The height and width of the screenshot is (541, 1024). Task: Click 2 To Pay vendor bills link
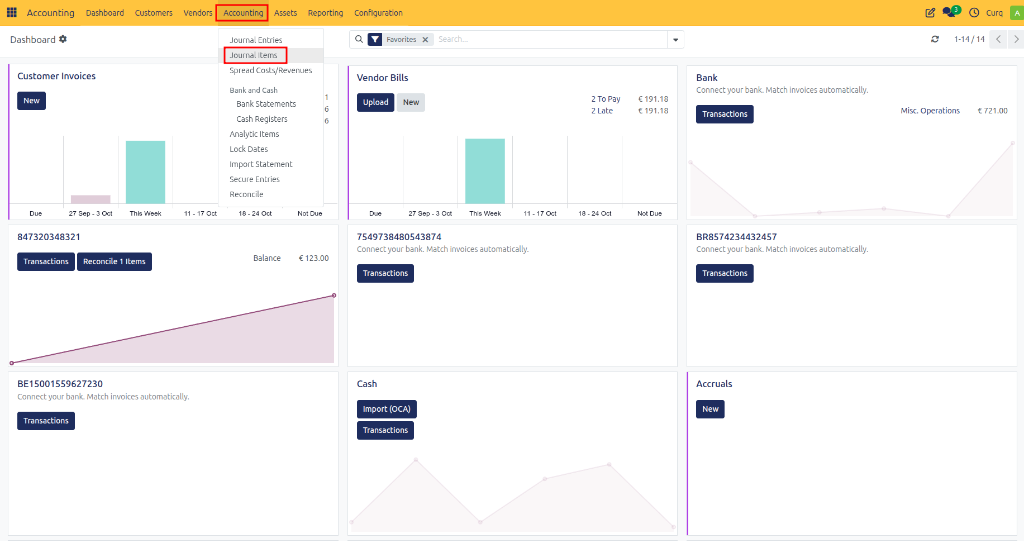(605, 99)
